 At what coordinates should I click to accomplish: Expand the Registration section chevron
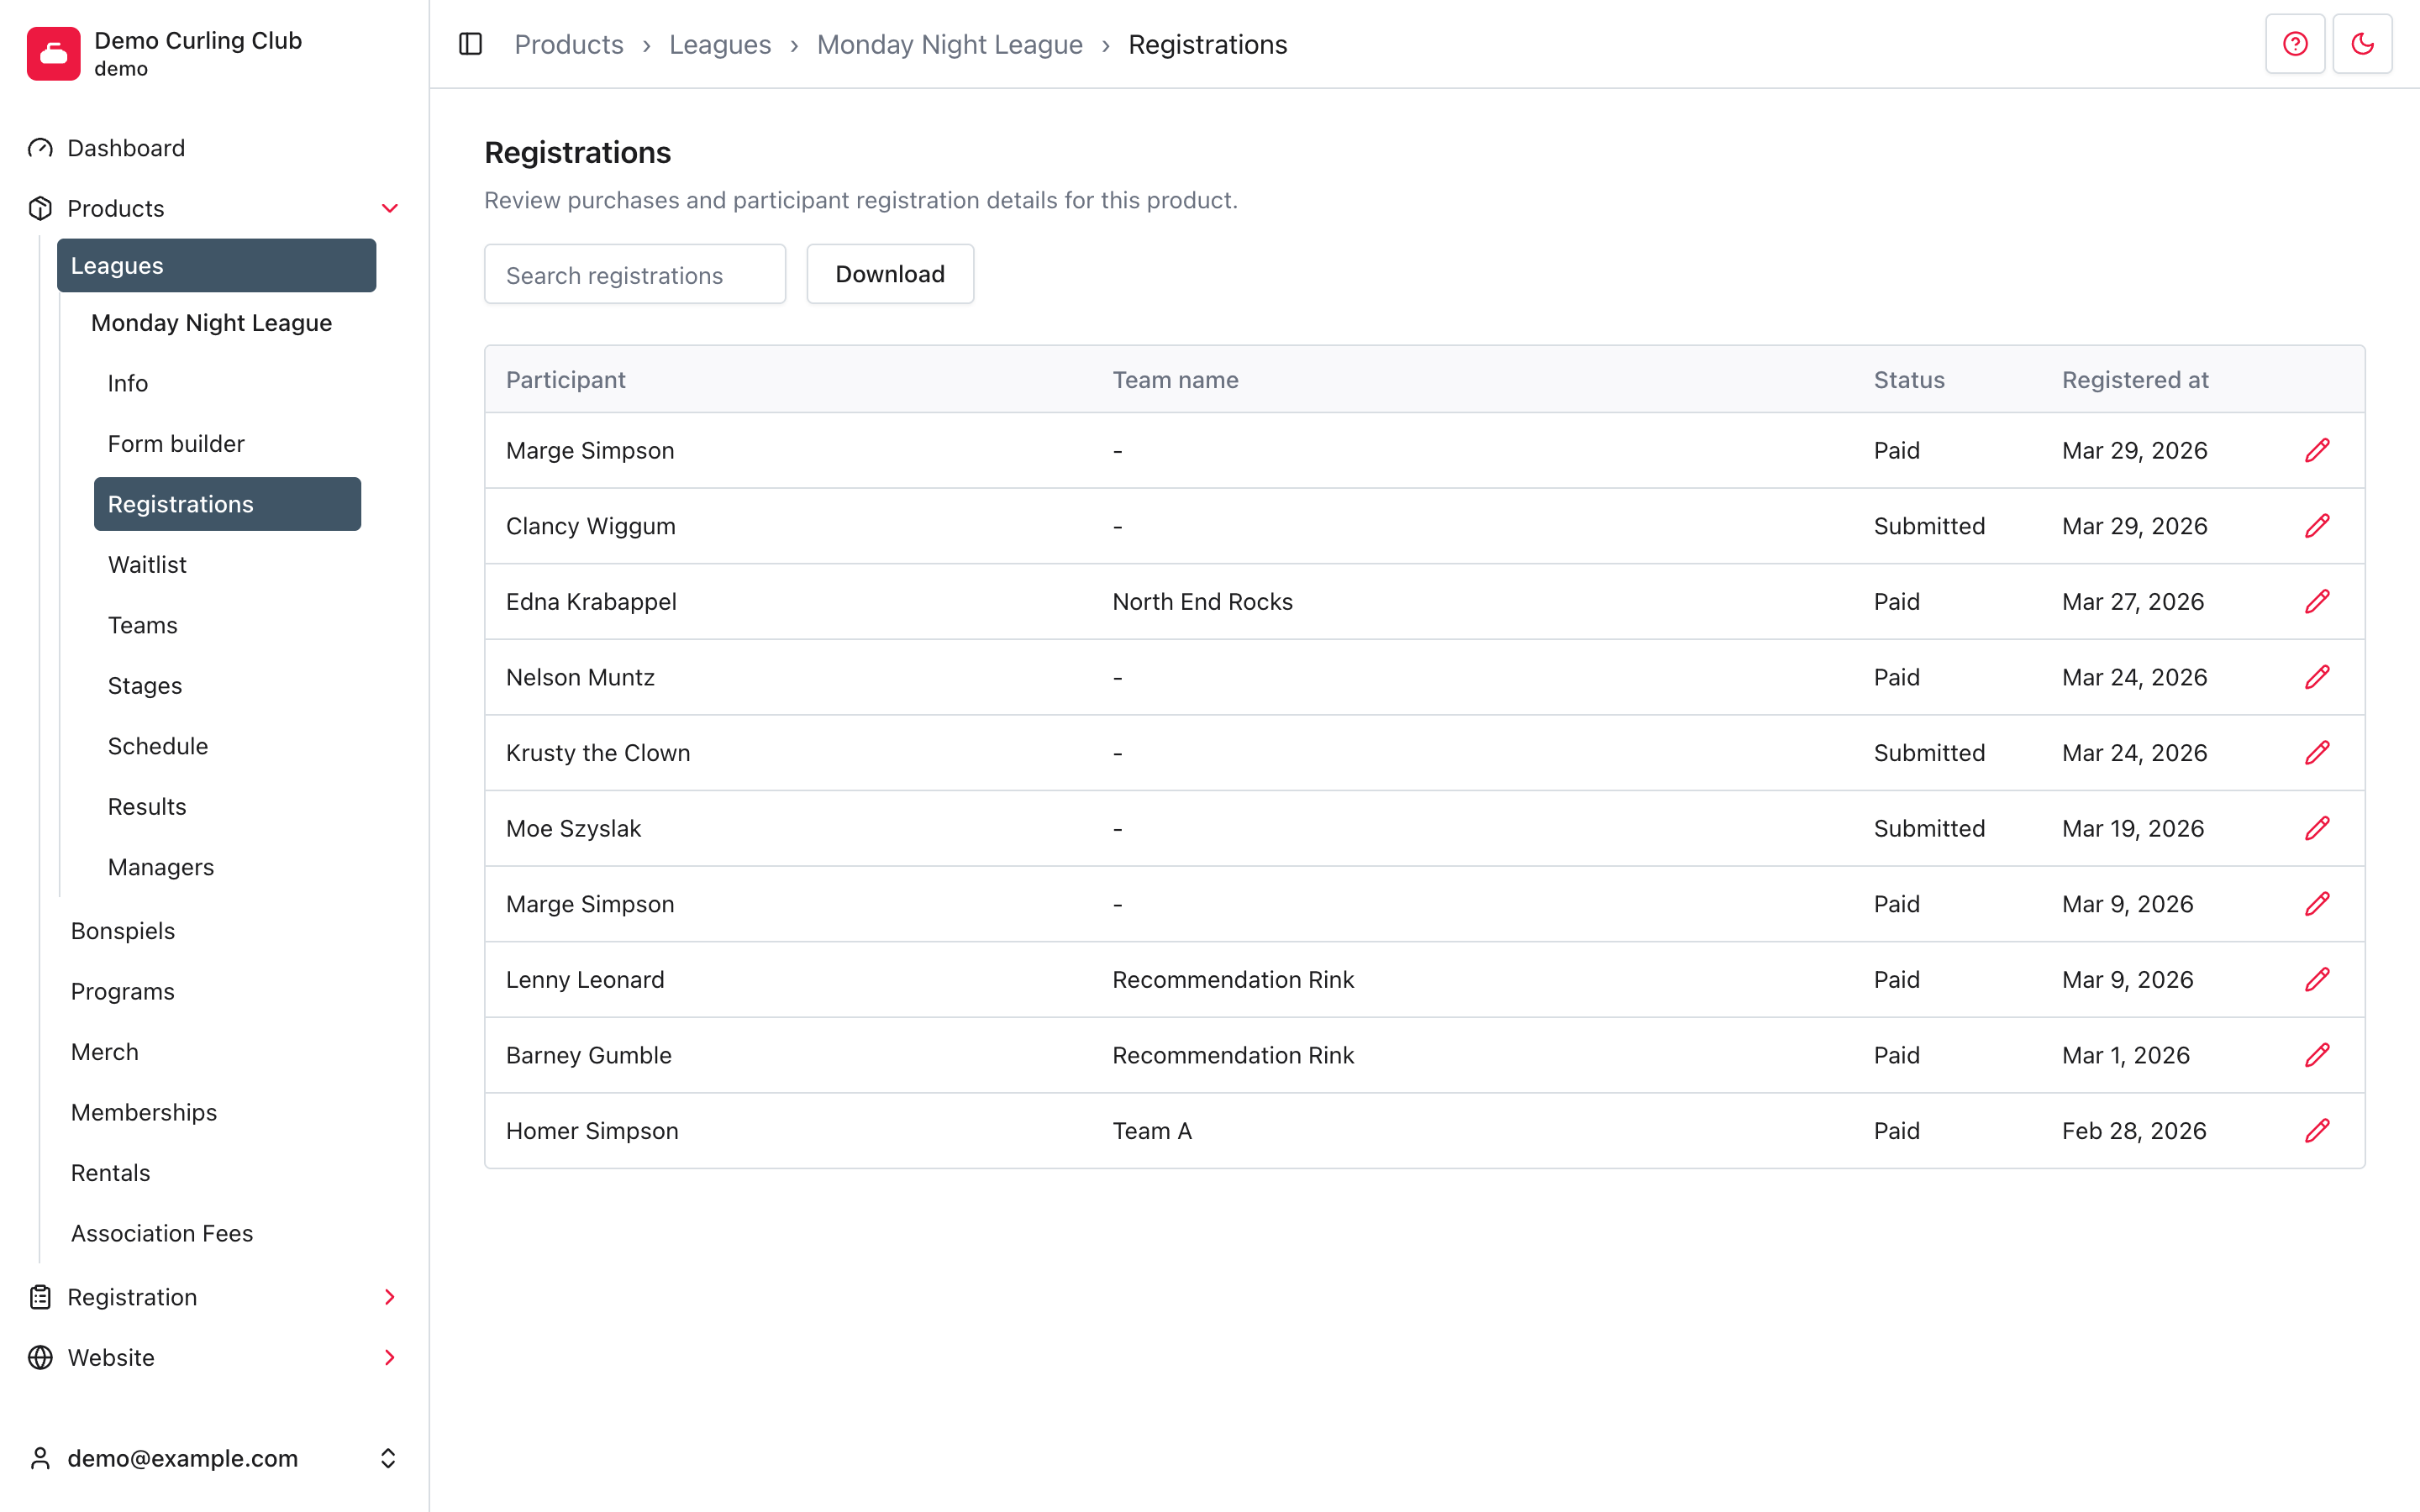pos(390,1297)
